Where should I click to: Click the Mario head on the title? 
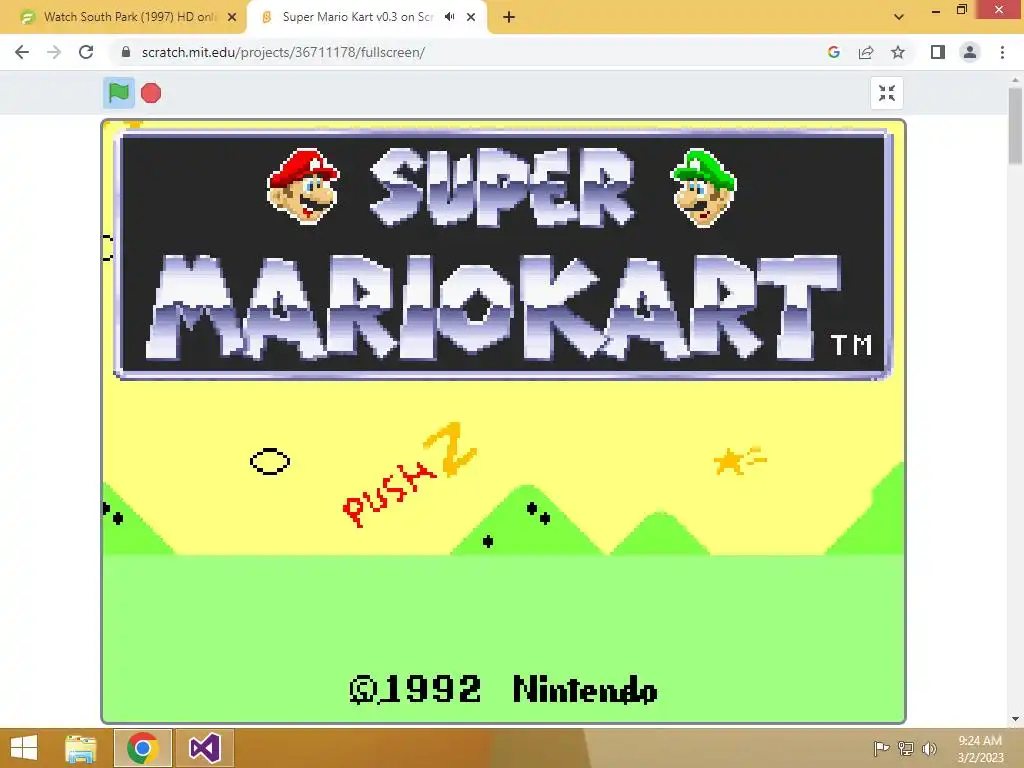pyautogui.click(x=303, y=187)
